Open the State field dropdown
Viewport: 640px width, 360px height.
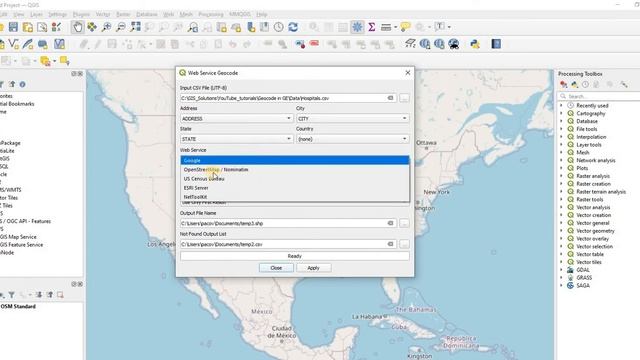[x=236, y=139]
